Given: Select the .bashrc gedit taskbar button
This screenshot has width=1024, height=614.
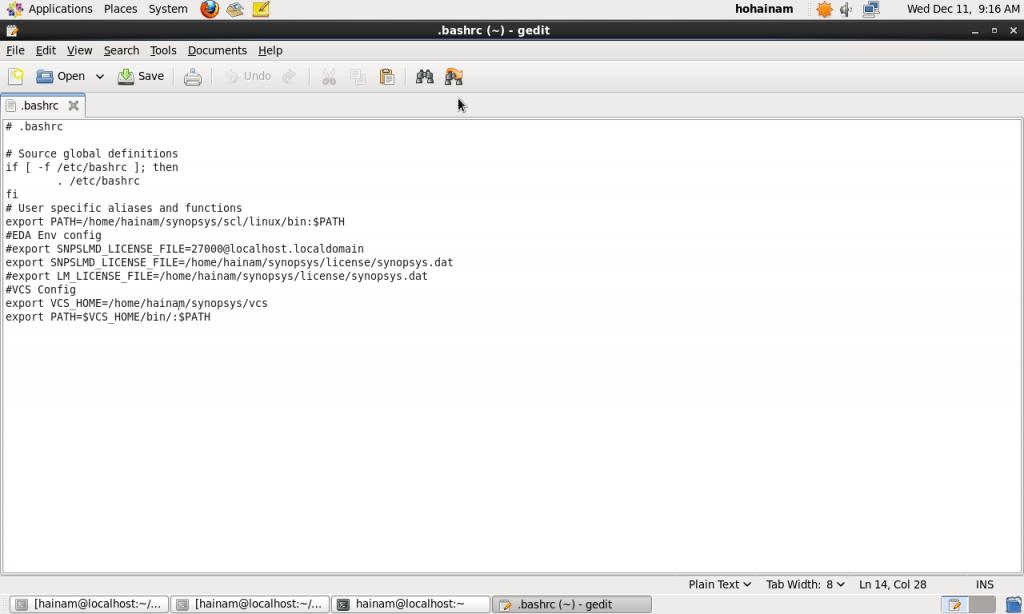Looking at the screenshot, I should [x=571, y=604].
